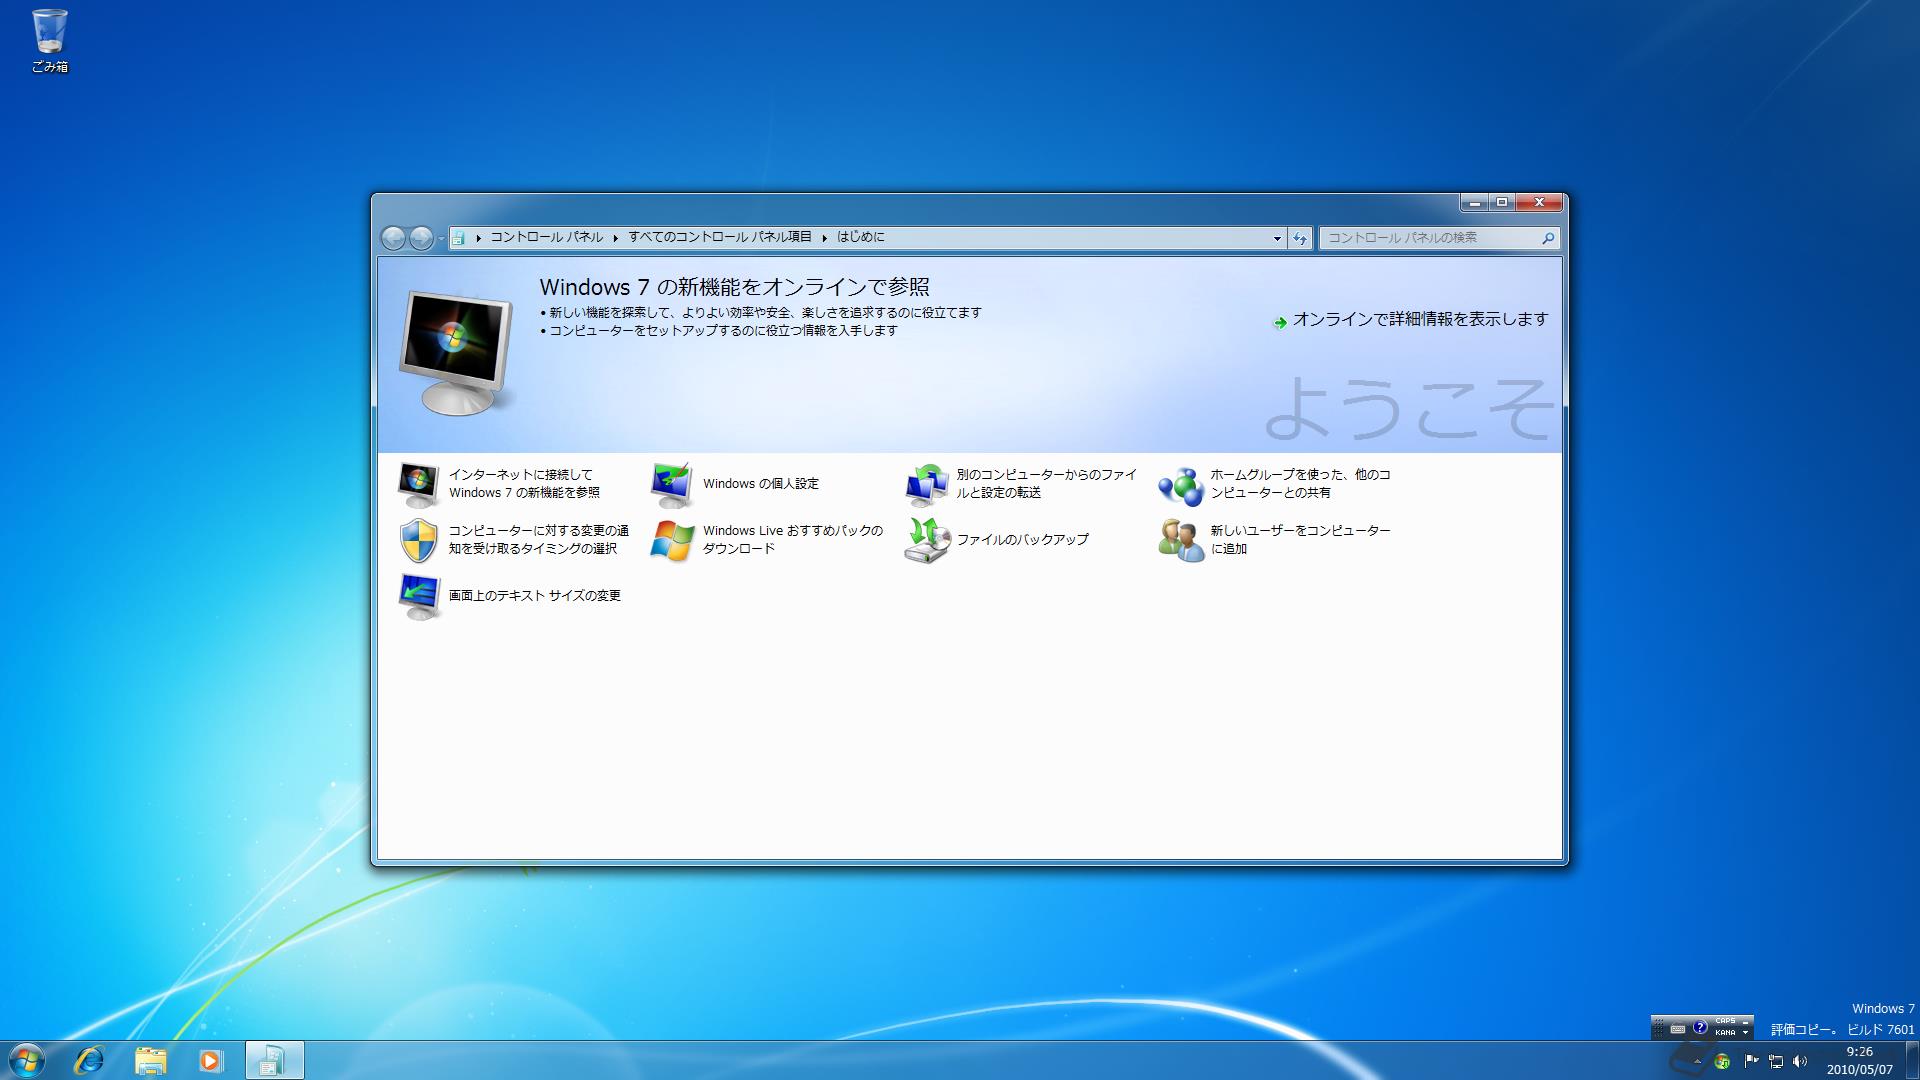Click the Windows Live flag icon
1920x1080 pixels.
click(672, 540)
